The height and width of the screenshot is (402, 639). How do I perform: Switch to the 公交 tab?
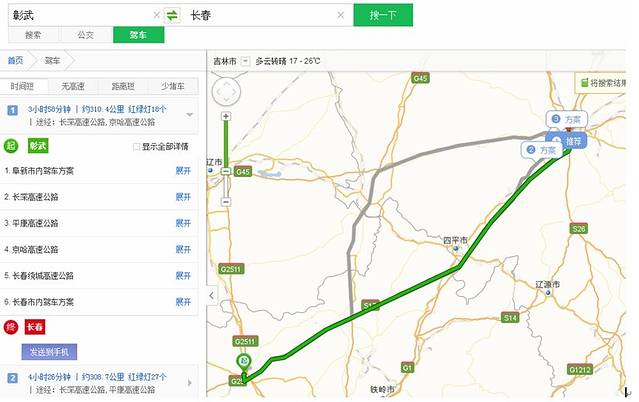click(86, 35)
